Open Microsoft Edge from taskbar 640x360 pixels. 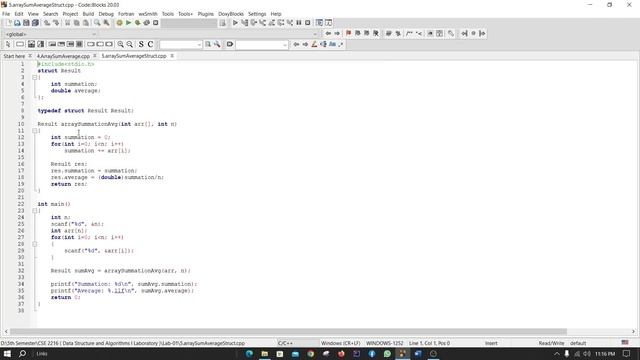[x=249, y=353]
